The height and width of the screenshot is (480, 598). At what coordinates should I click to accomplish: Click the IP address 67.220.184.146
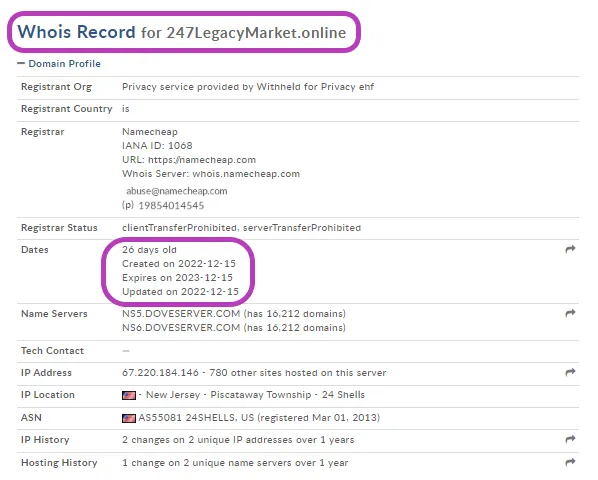tap(160, 372)
